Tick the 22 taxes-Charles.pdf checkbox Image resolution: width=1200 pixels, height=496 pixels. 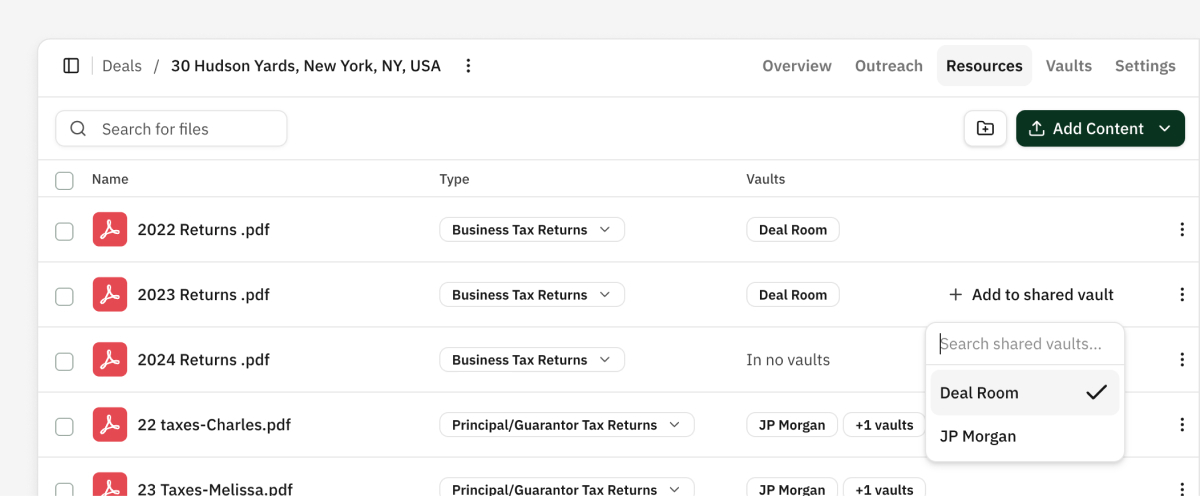[64, 426]
